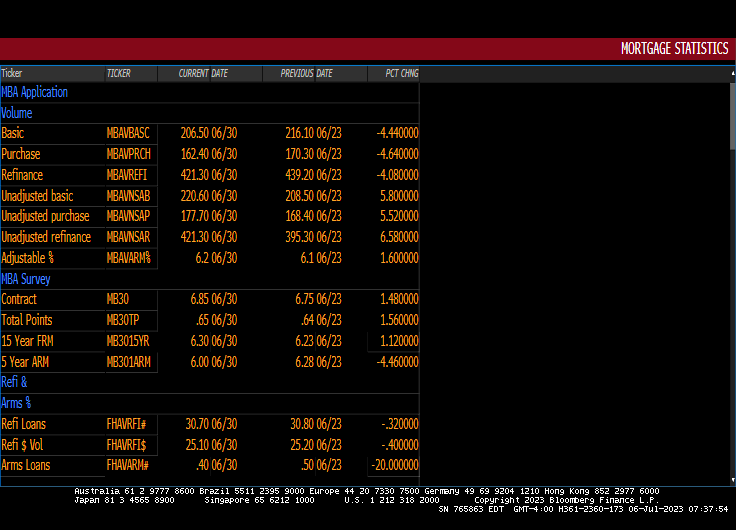Select the MBAVREFI ticker
Screen dimensions: 736x530
127,175
